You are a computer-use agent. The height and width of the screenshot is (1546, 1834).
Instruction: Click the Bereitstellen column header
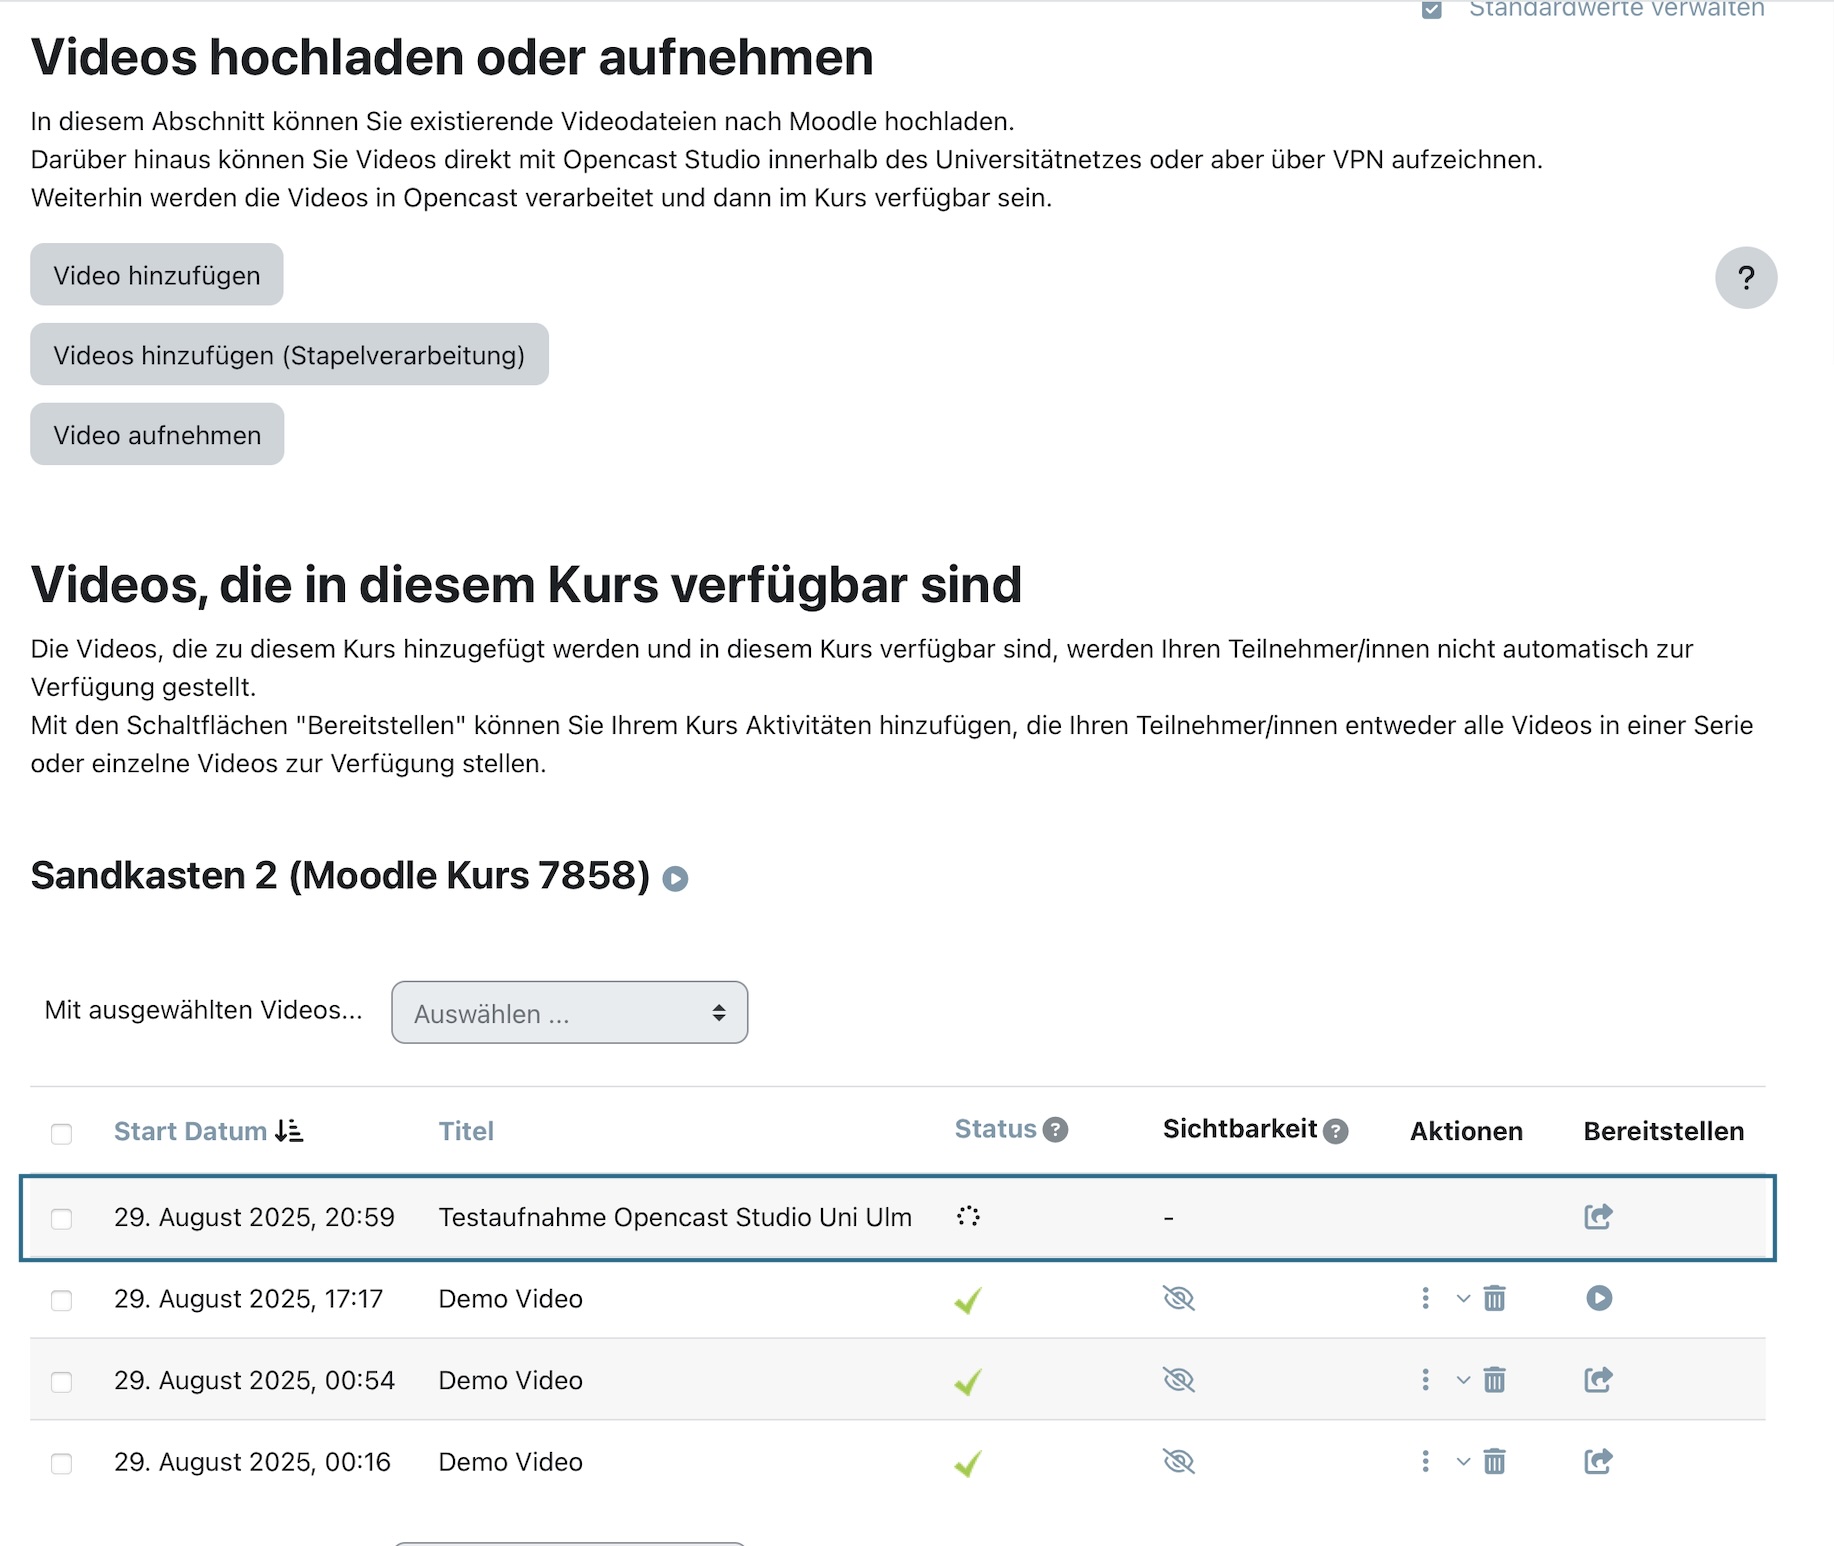pyautogui.click(x=1663, y=1131)
